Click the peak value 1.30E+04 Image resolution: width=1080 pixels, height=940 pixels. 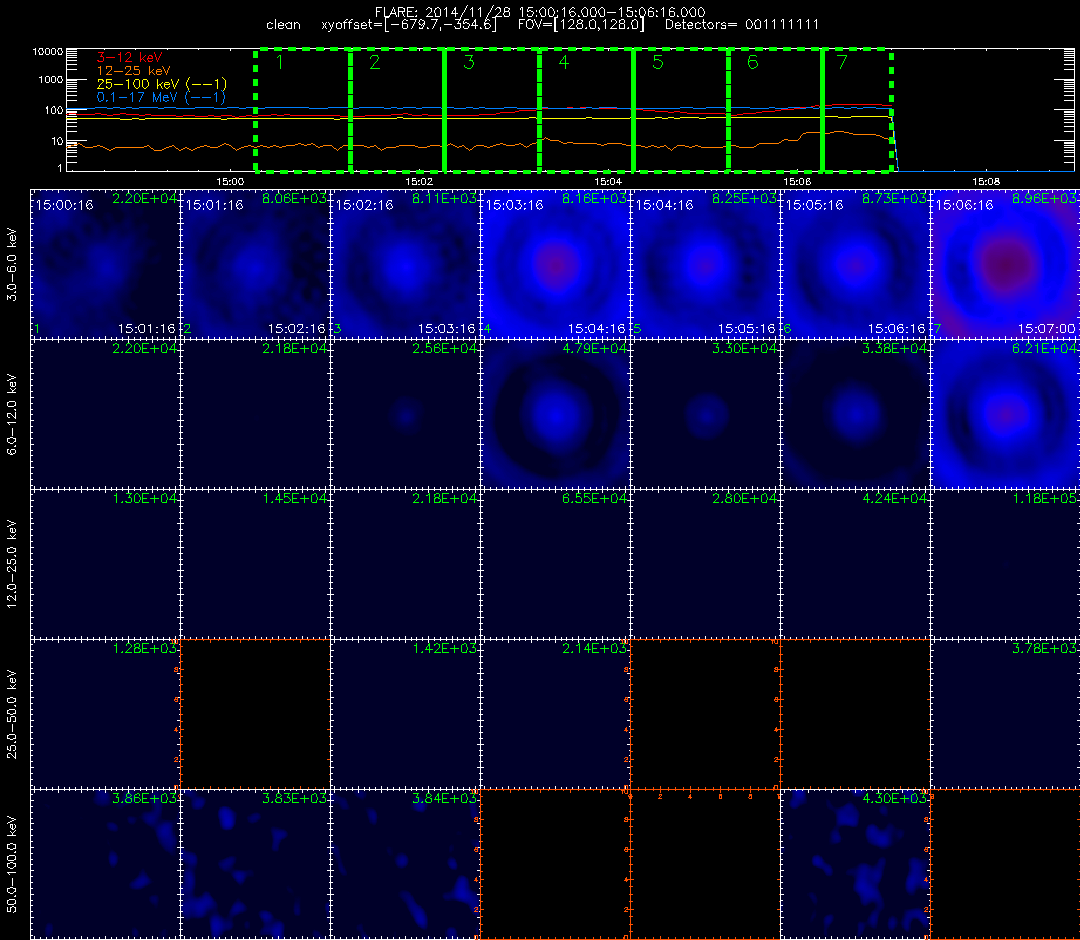coord(145,499)
